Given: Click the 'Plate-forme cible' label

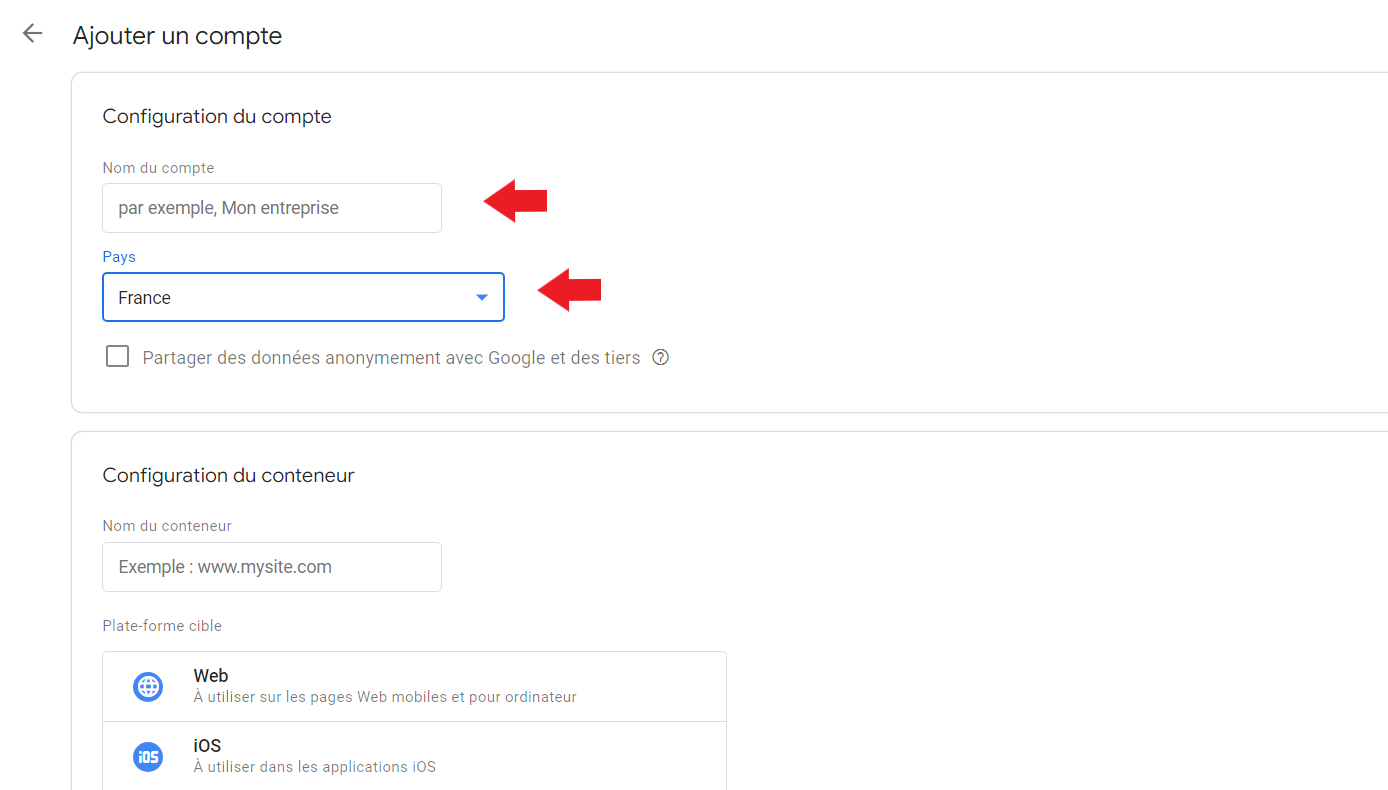Looking at the screenshot, I should click(162, 626).
